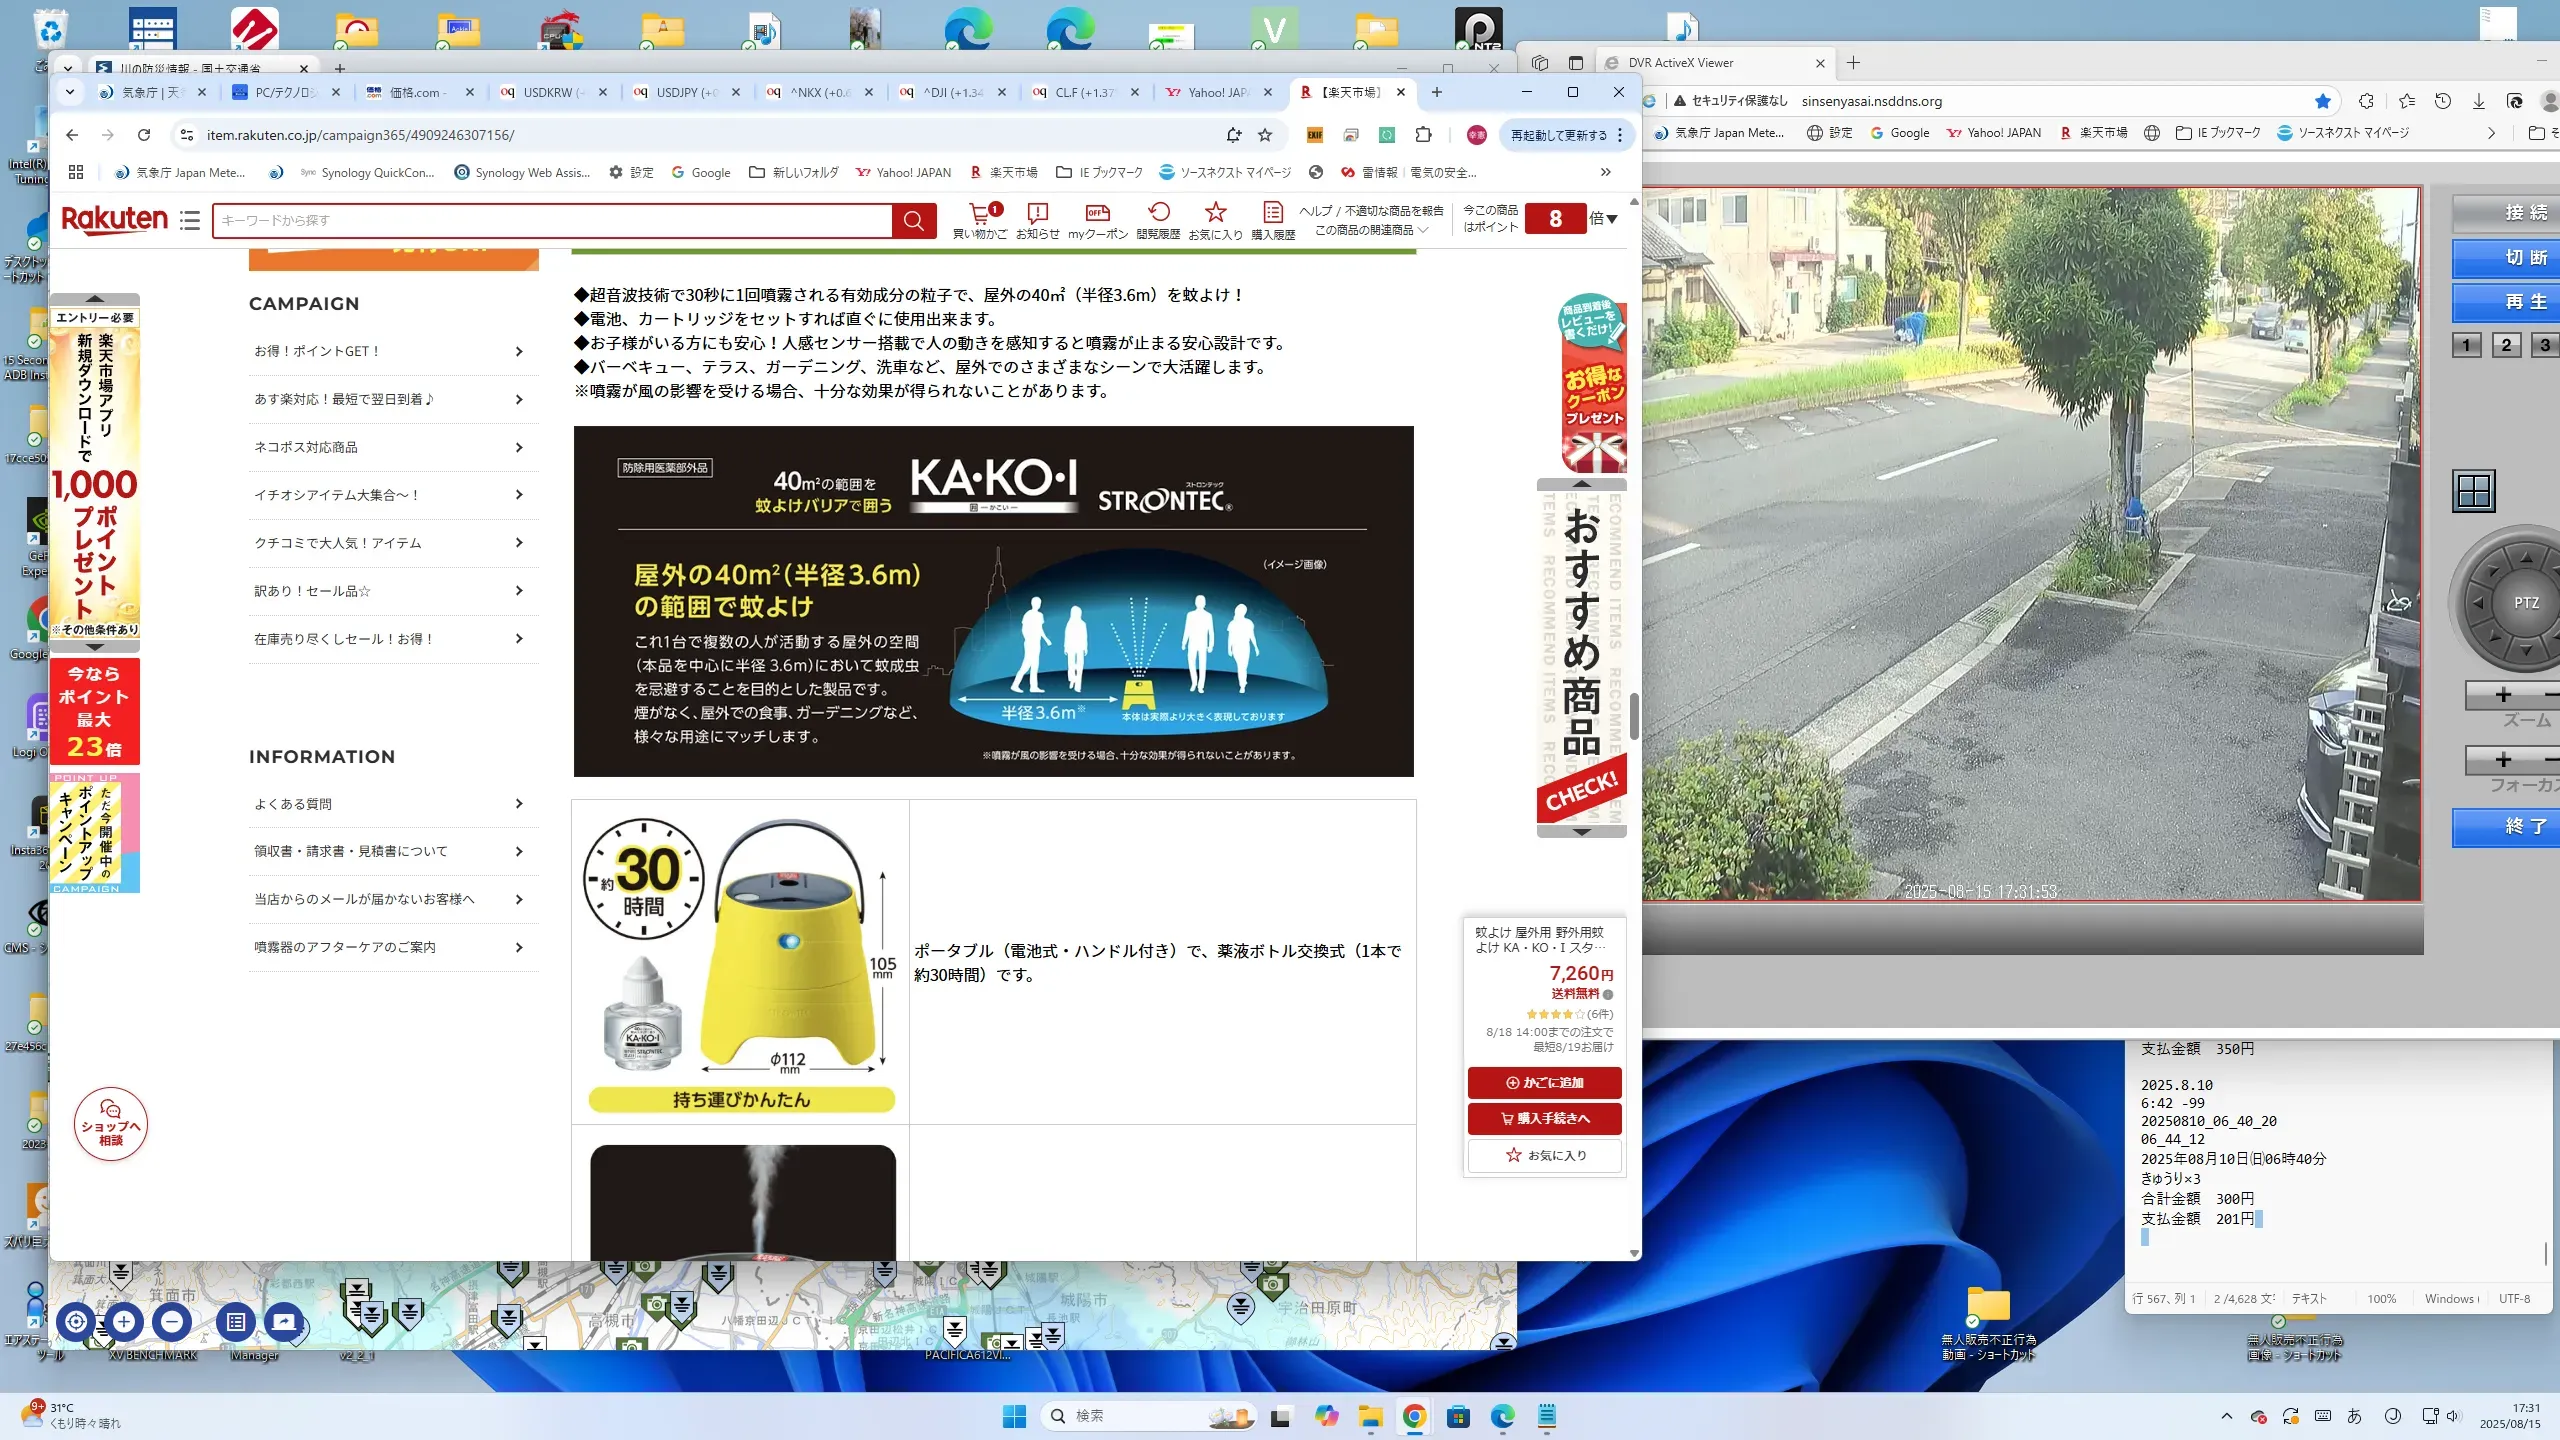Click the かごに追加 add-to-cart button

1545,1082
